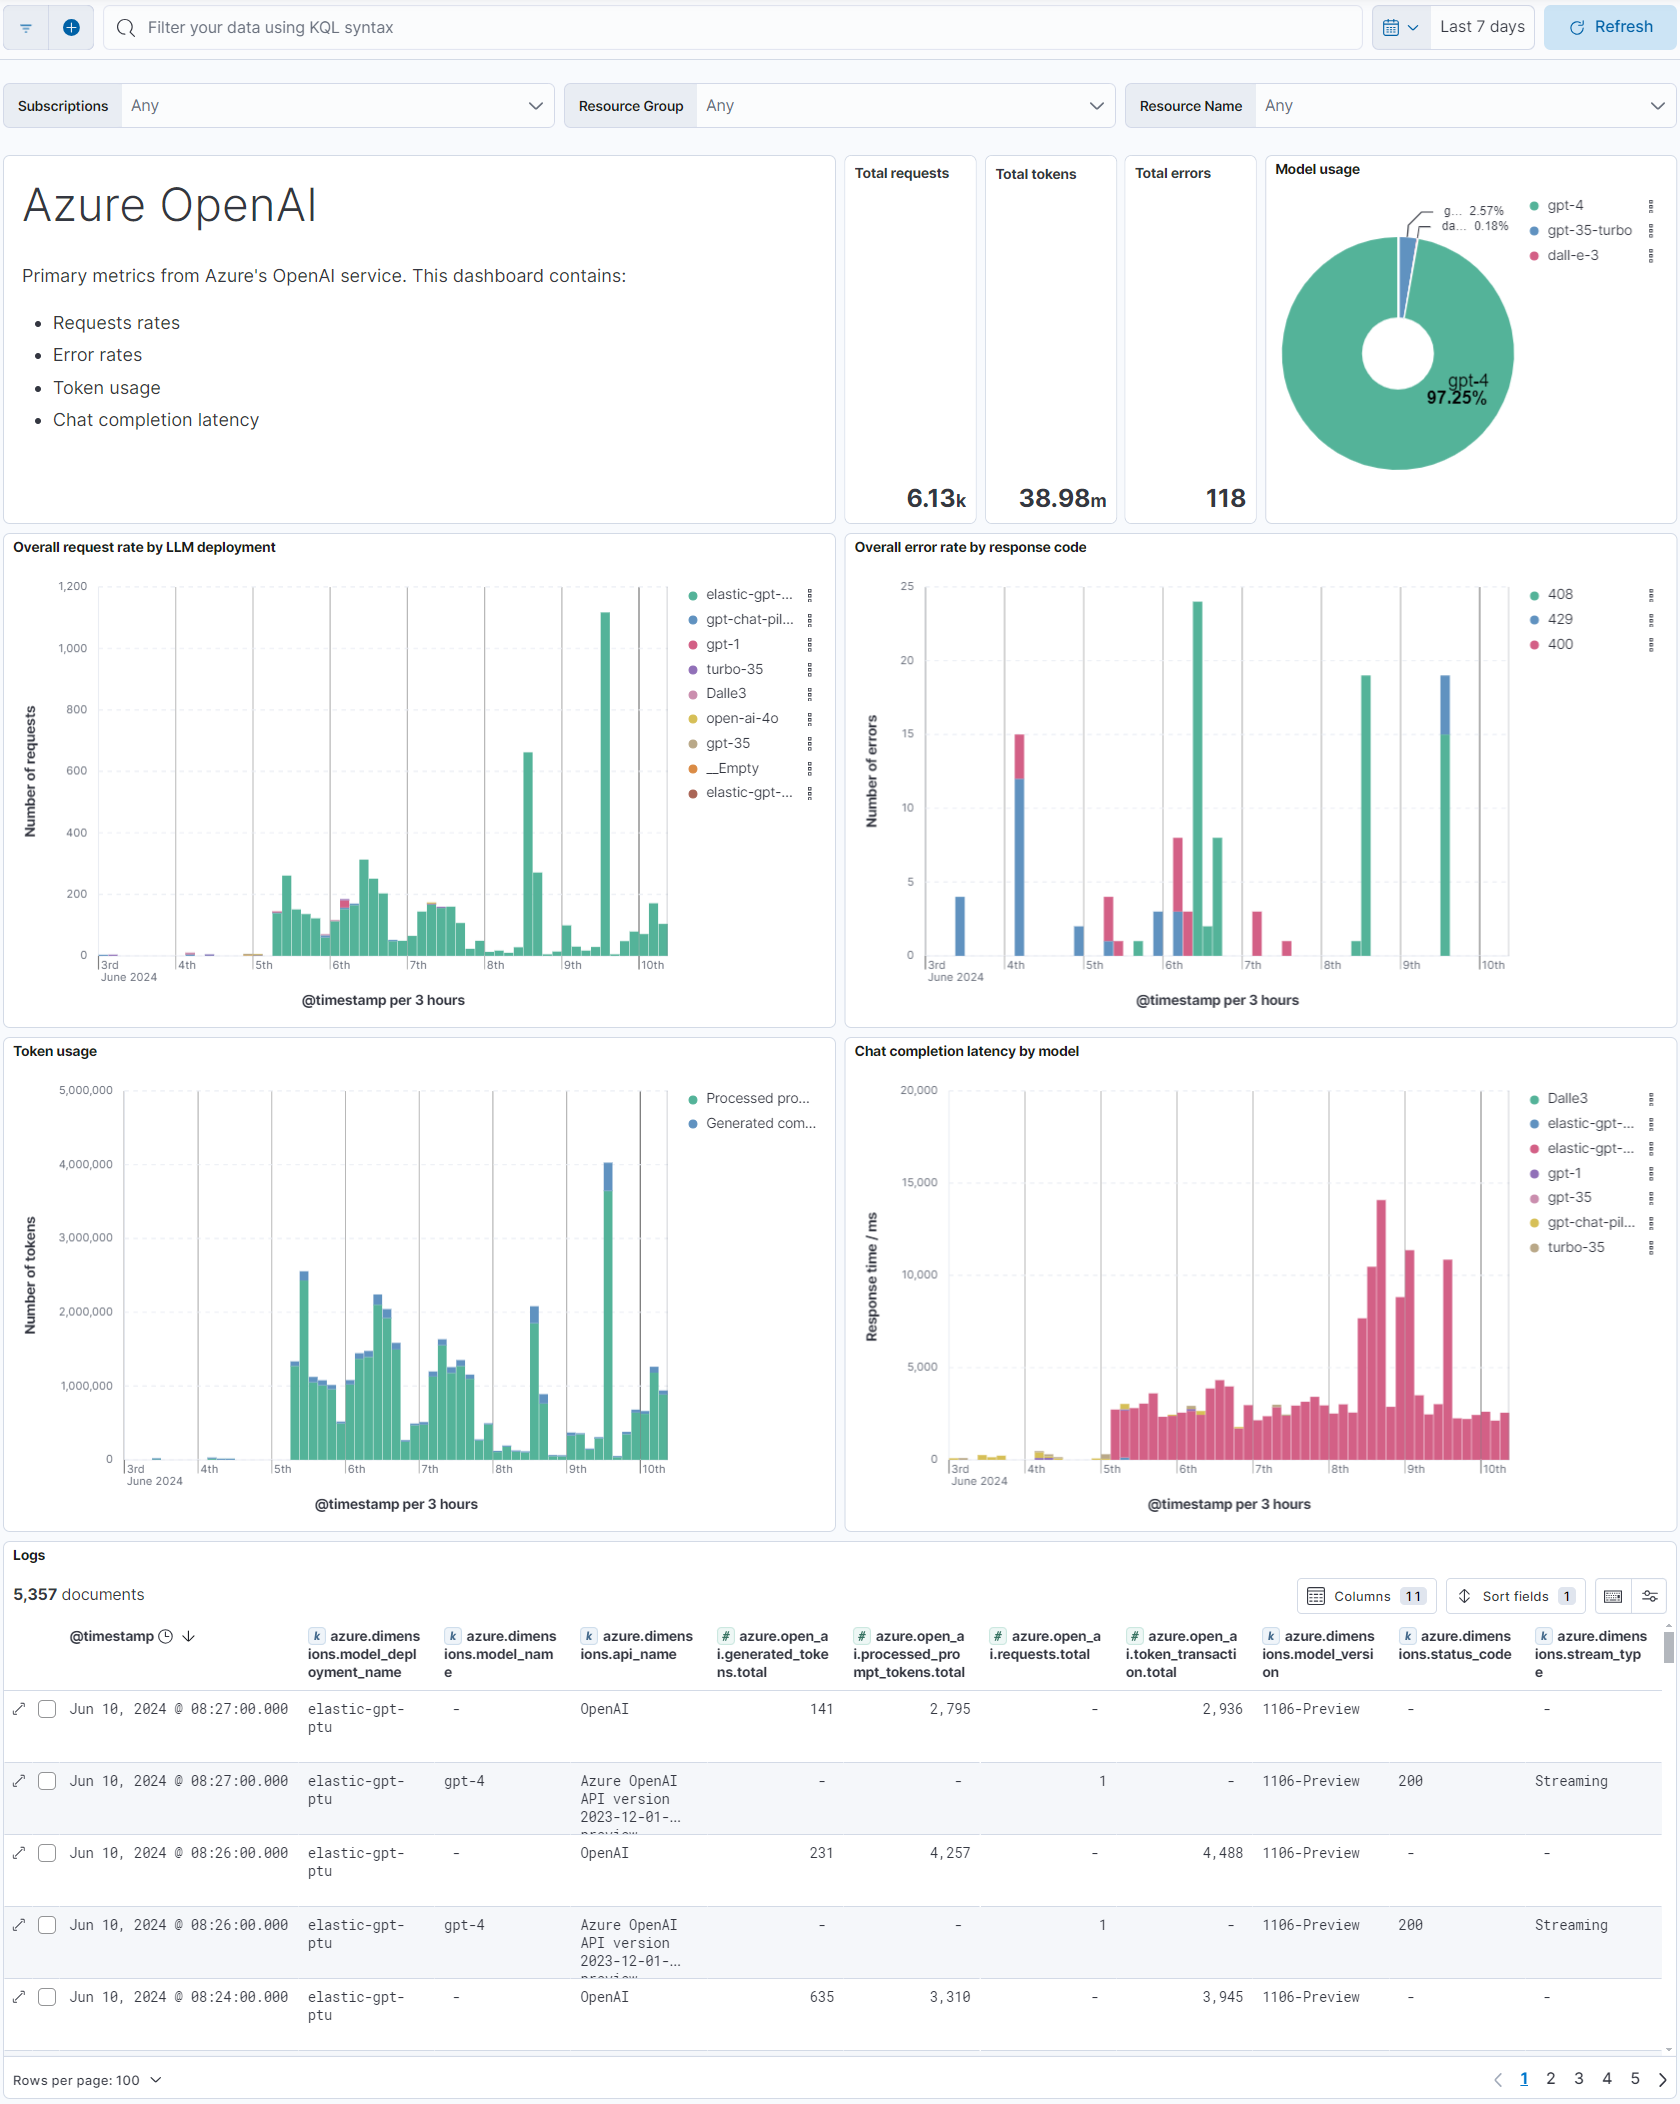Click inside the KQL filter search field
Image resolution: width=1680 pixels, height=2104 pixels.
pyautogui.click(x=700, y=27)
